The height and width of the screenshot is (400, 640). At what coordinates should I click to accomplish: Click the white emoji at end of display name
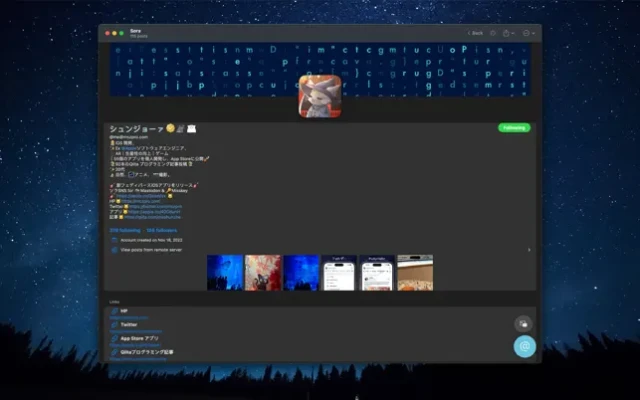[191, 129]
